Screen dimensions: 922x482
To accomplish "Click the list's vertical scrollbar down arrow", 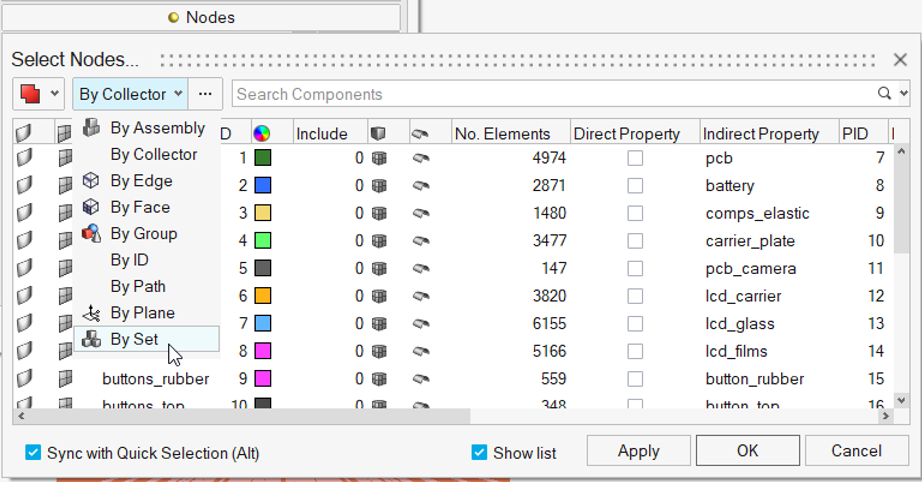I will 901,401.
